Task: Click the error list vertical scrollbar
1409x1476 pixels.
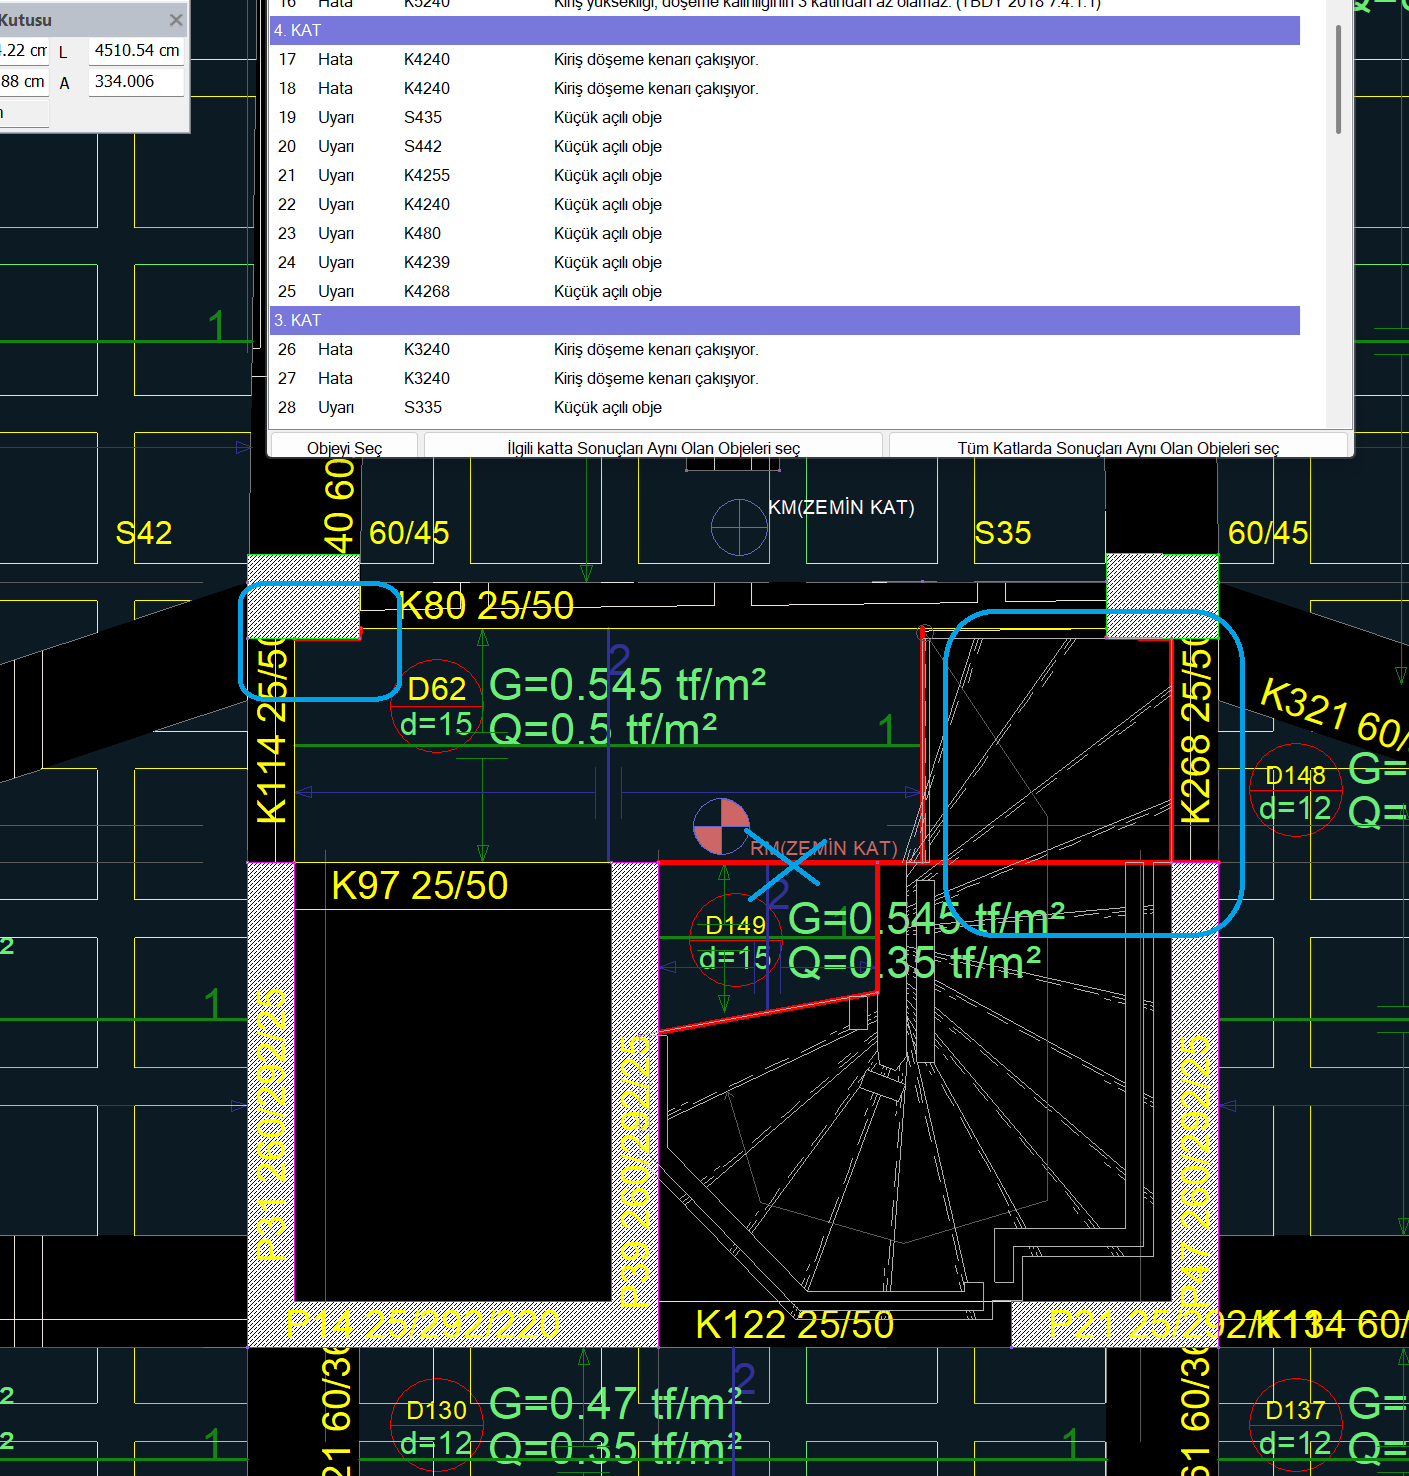Action: coord(1338,80)
